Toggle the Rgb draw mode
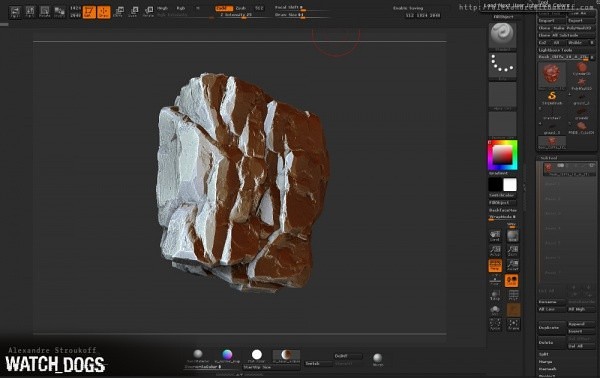 pyautogui.click(x=181, y=8)
